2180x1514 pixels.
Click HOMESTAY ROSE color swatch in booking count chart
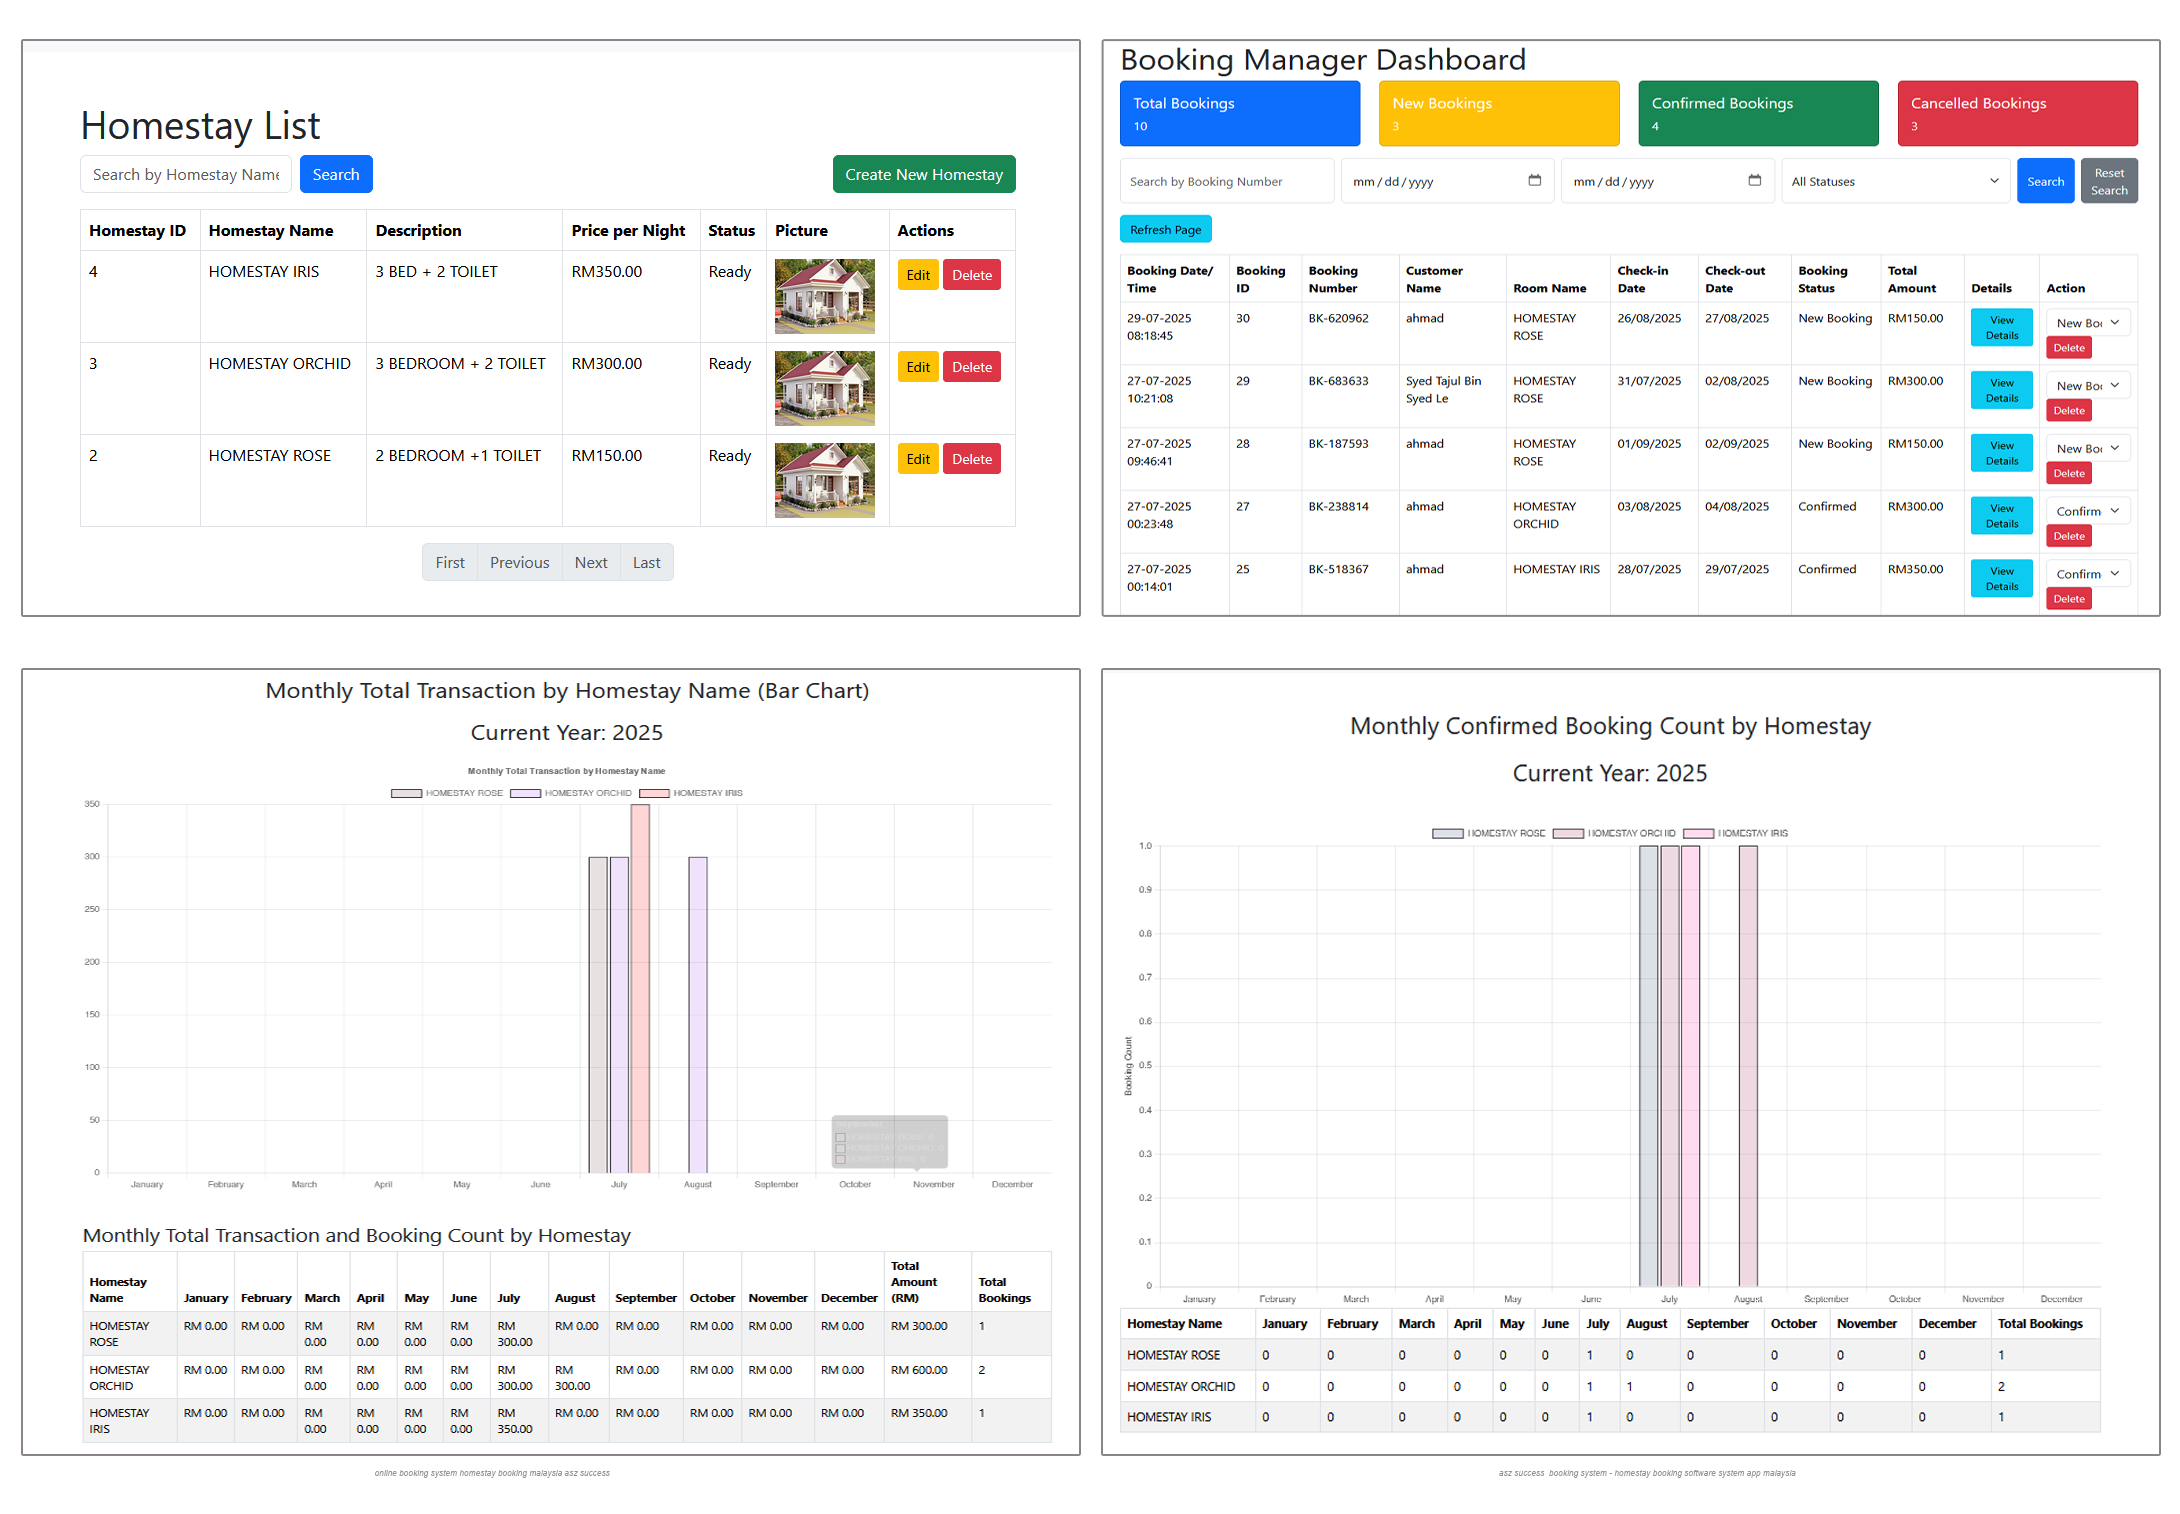pyautogui.click(x=1447, y=833)
